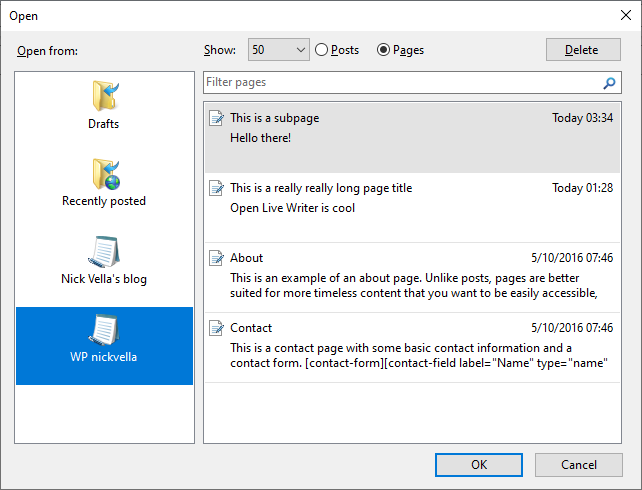Click the About page description excerpt
Screen dimensions: 642x490
[x=414, y=285]
